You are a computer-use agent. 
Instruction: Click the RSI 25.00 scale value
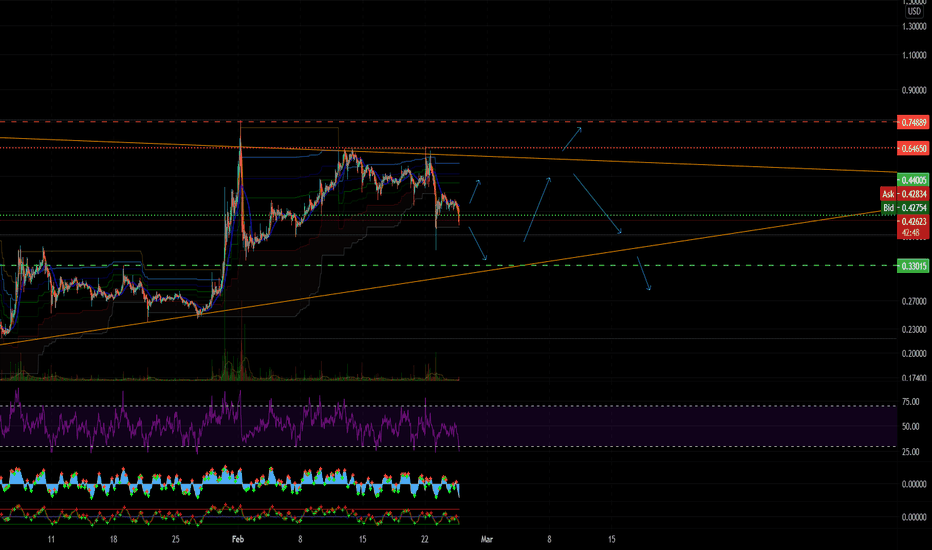click(x=911, y=452)
